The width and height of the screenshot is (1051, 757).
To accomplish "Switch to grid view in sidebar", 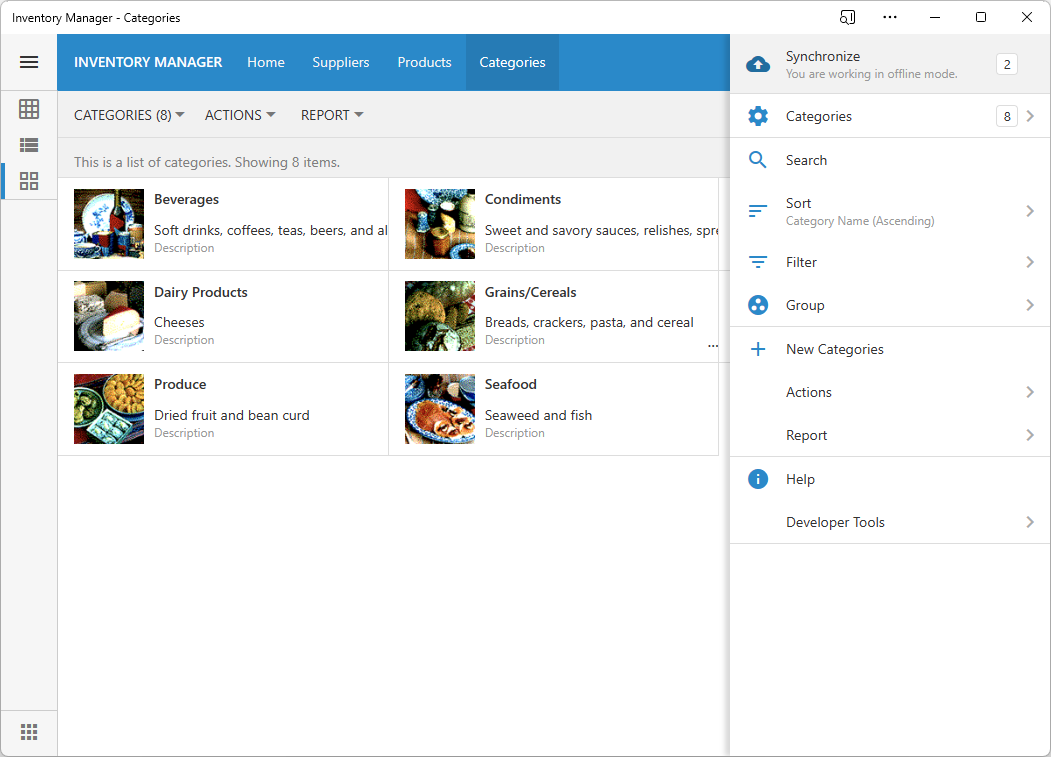I will pyautogui.click(x=29, y=109).
